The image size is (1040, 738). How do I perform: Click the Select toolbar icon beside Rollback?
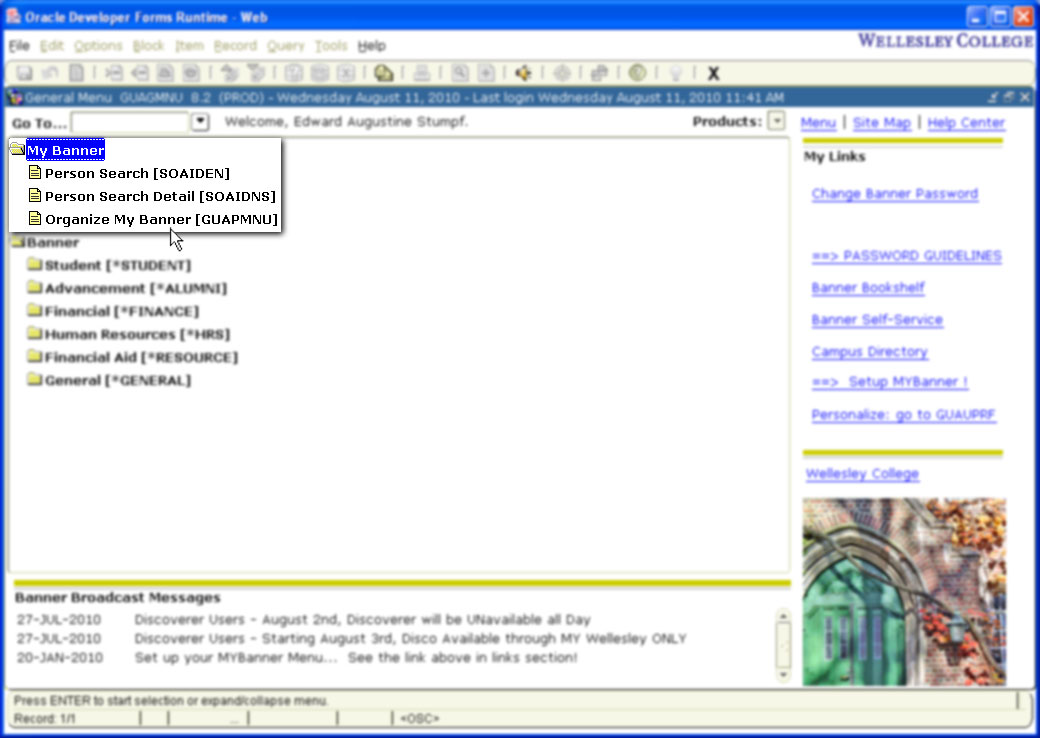point(77,73)
